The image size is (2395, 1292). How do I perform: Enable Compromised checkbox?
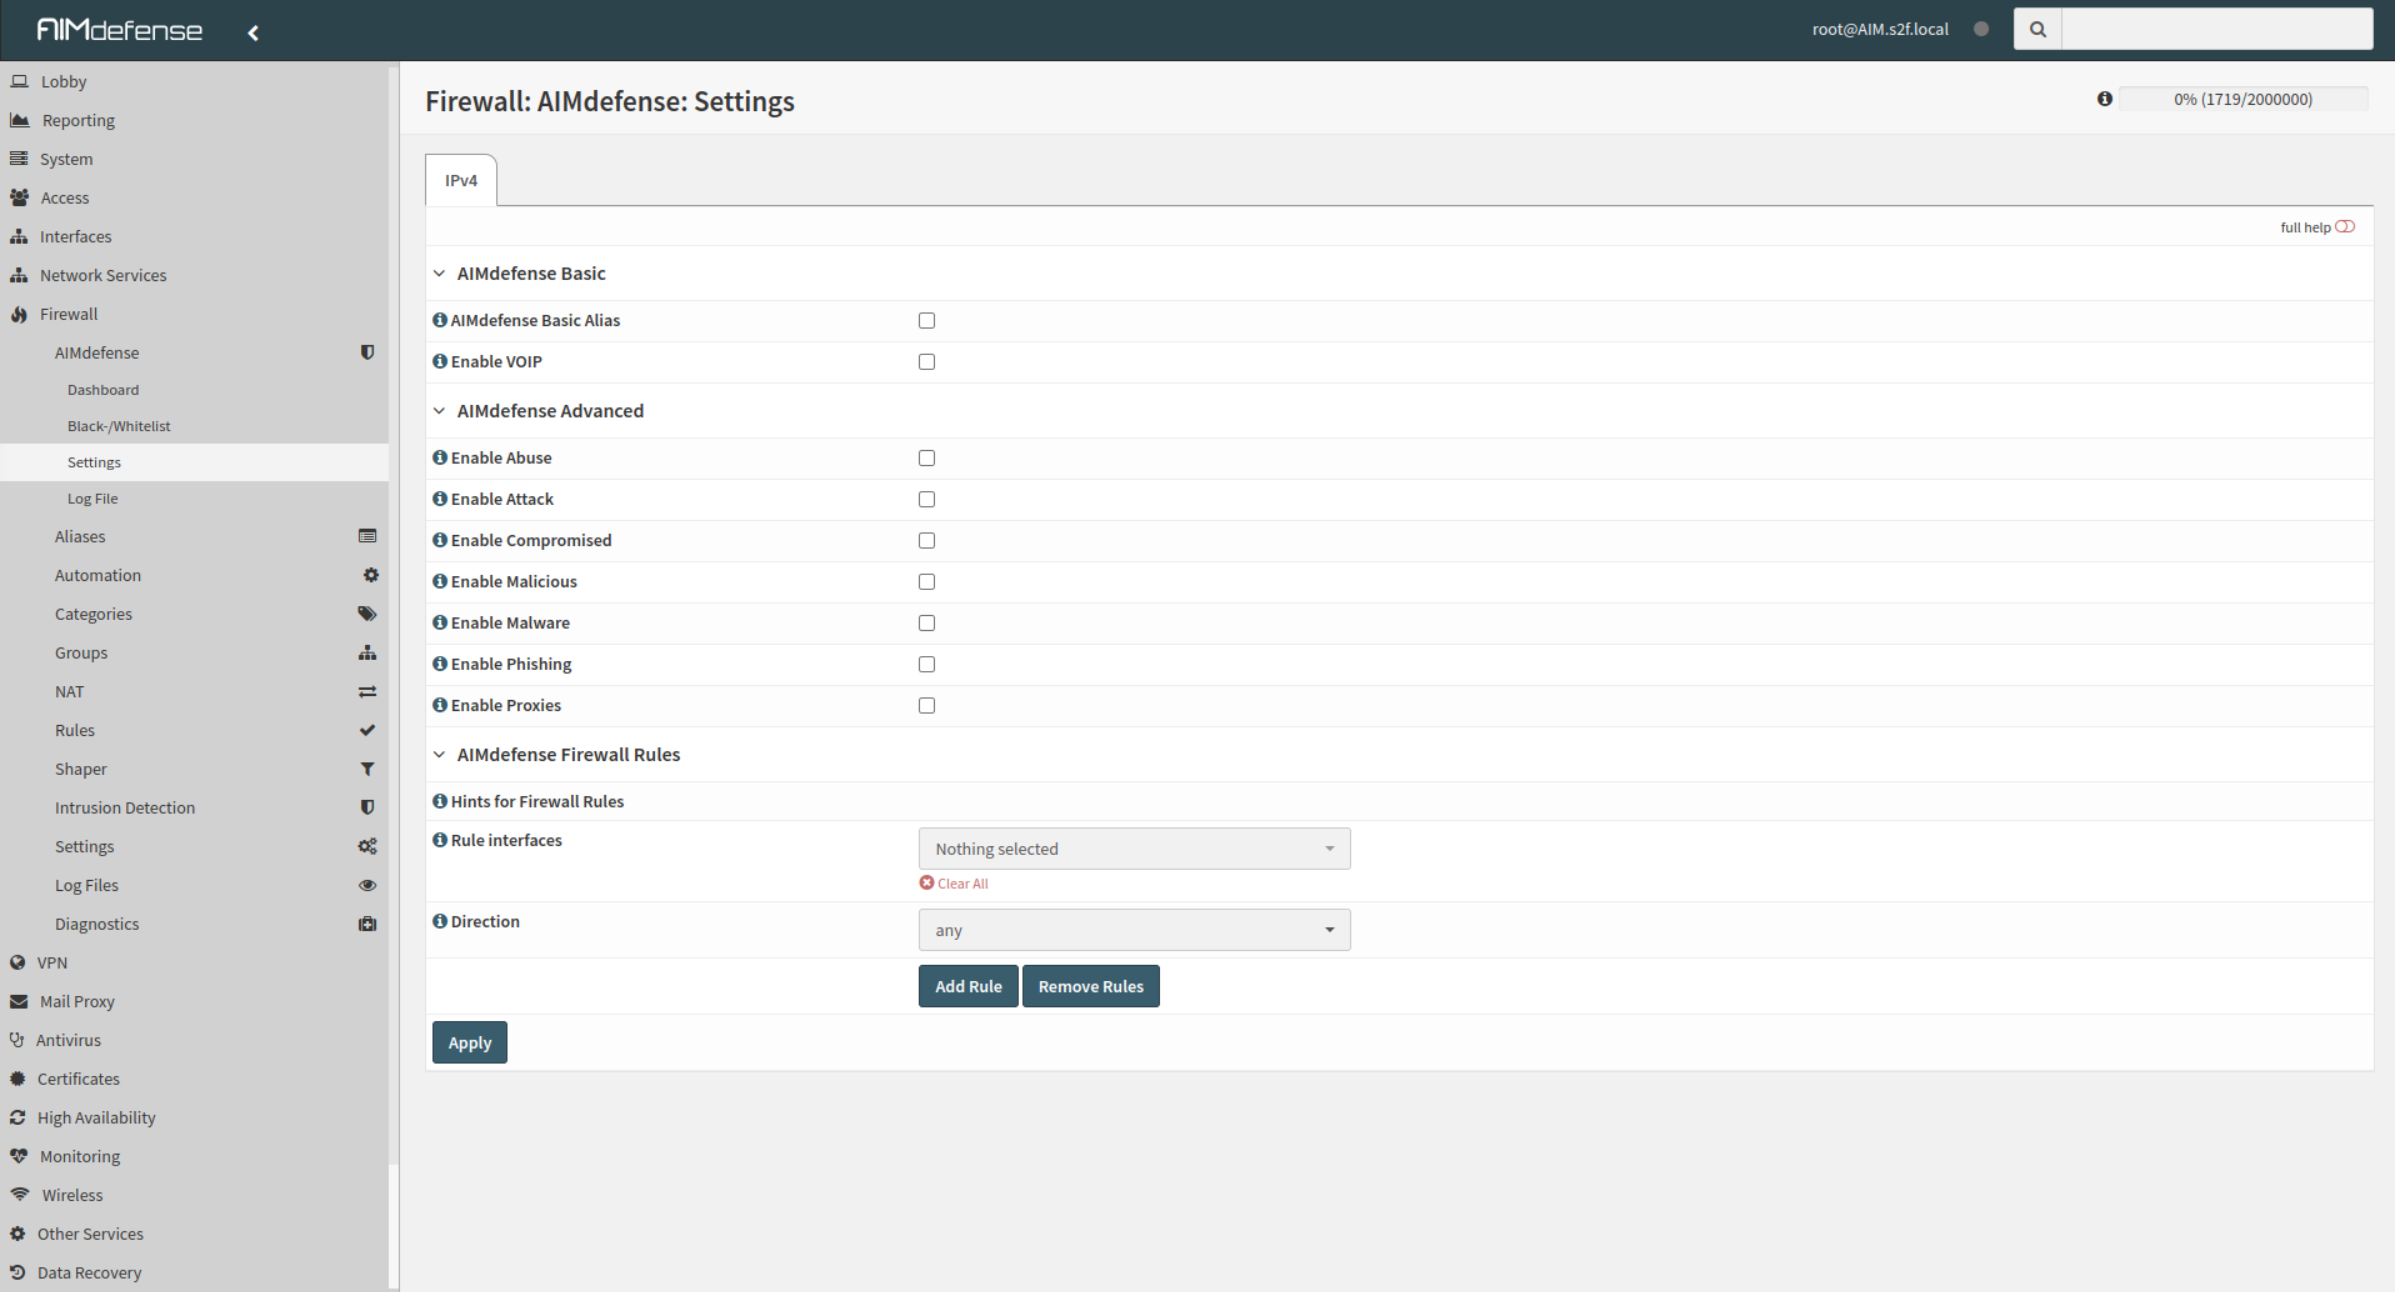click(927, 540)
